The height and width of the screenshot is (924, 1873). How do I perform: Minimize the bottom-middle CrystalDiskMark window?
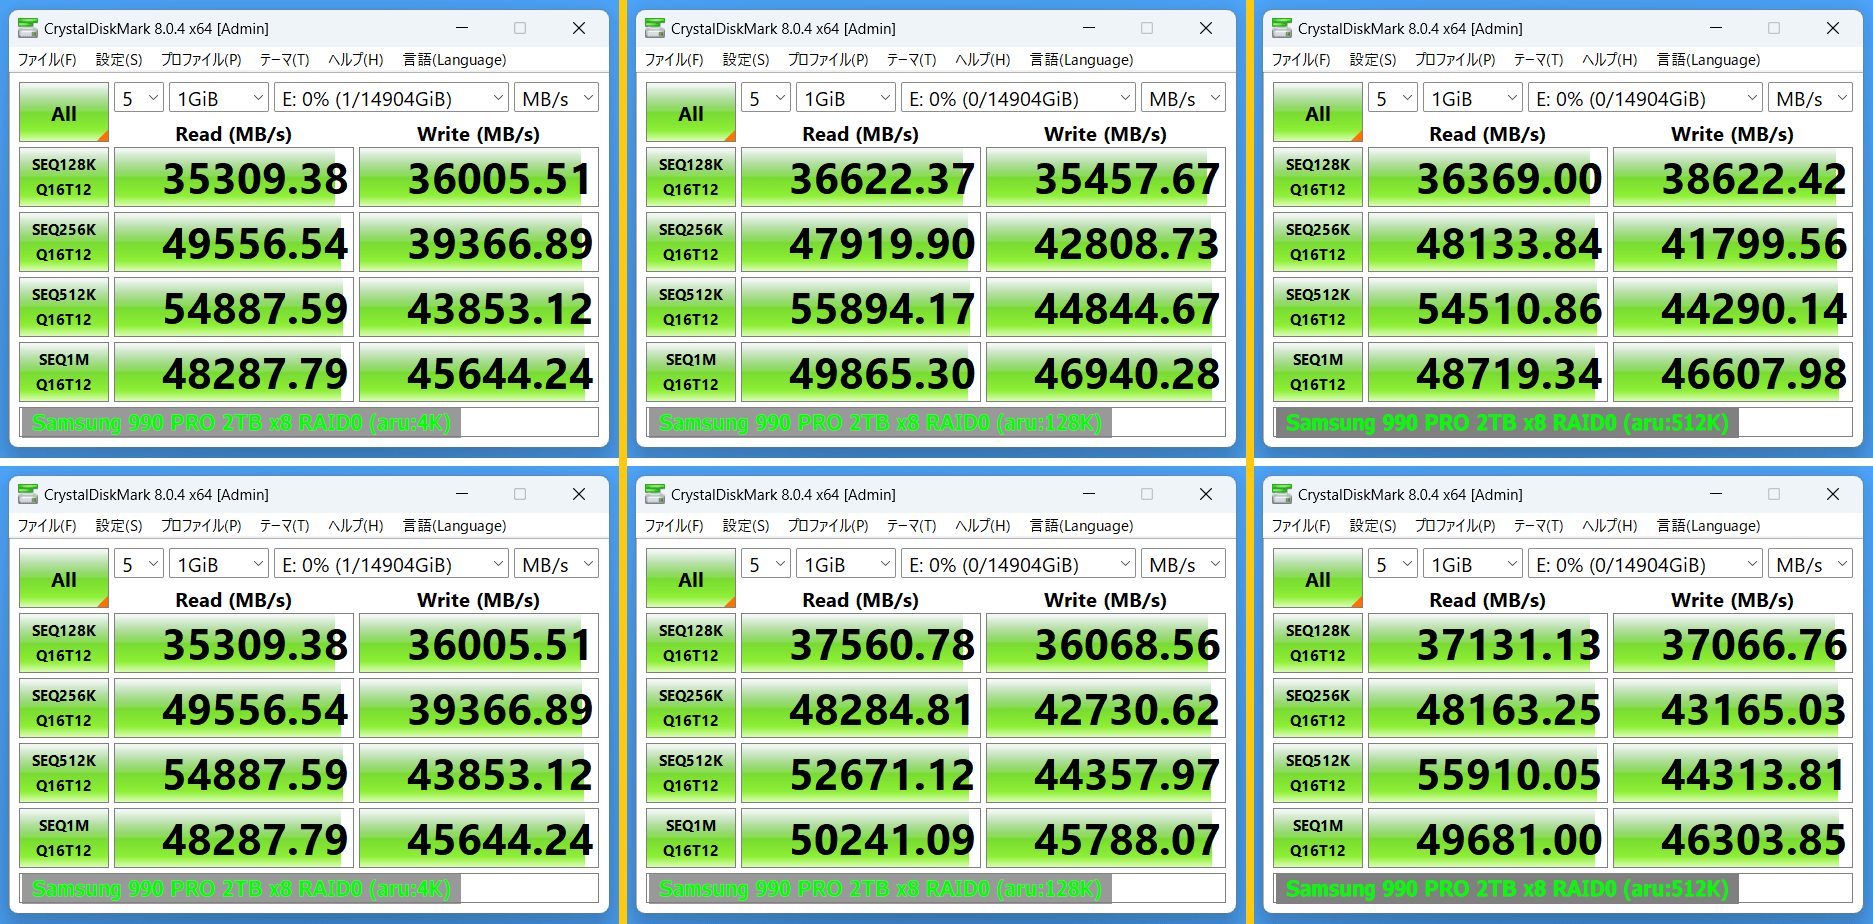coord(1089,494)
